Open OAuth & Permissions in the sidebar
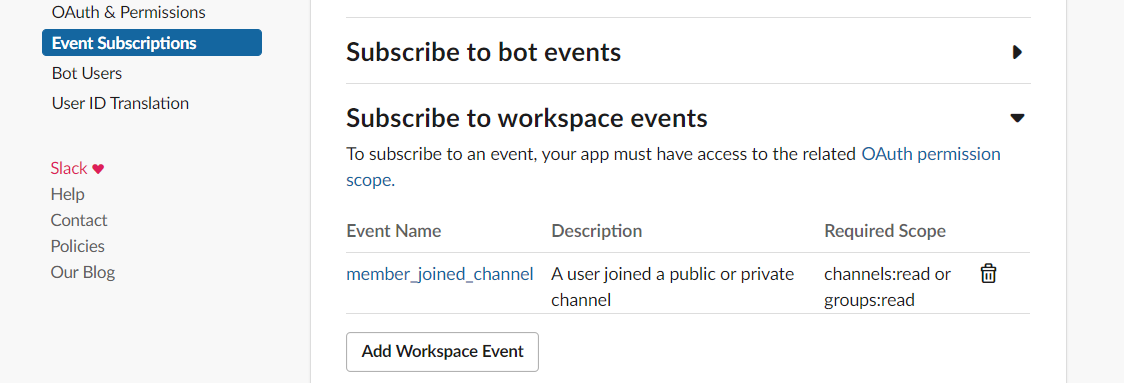 click(128, 12)
